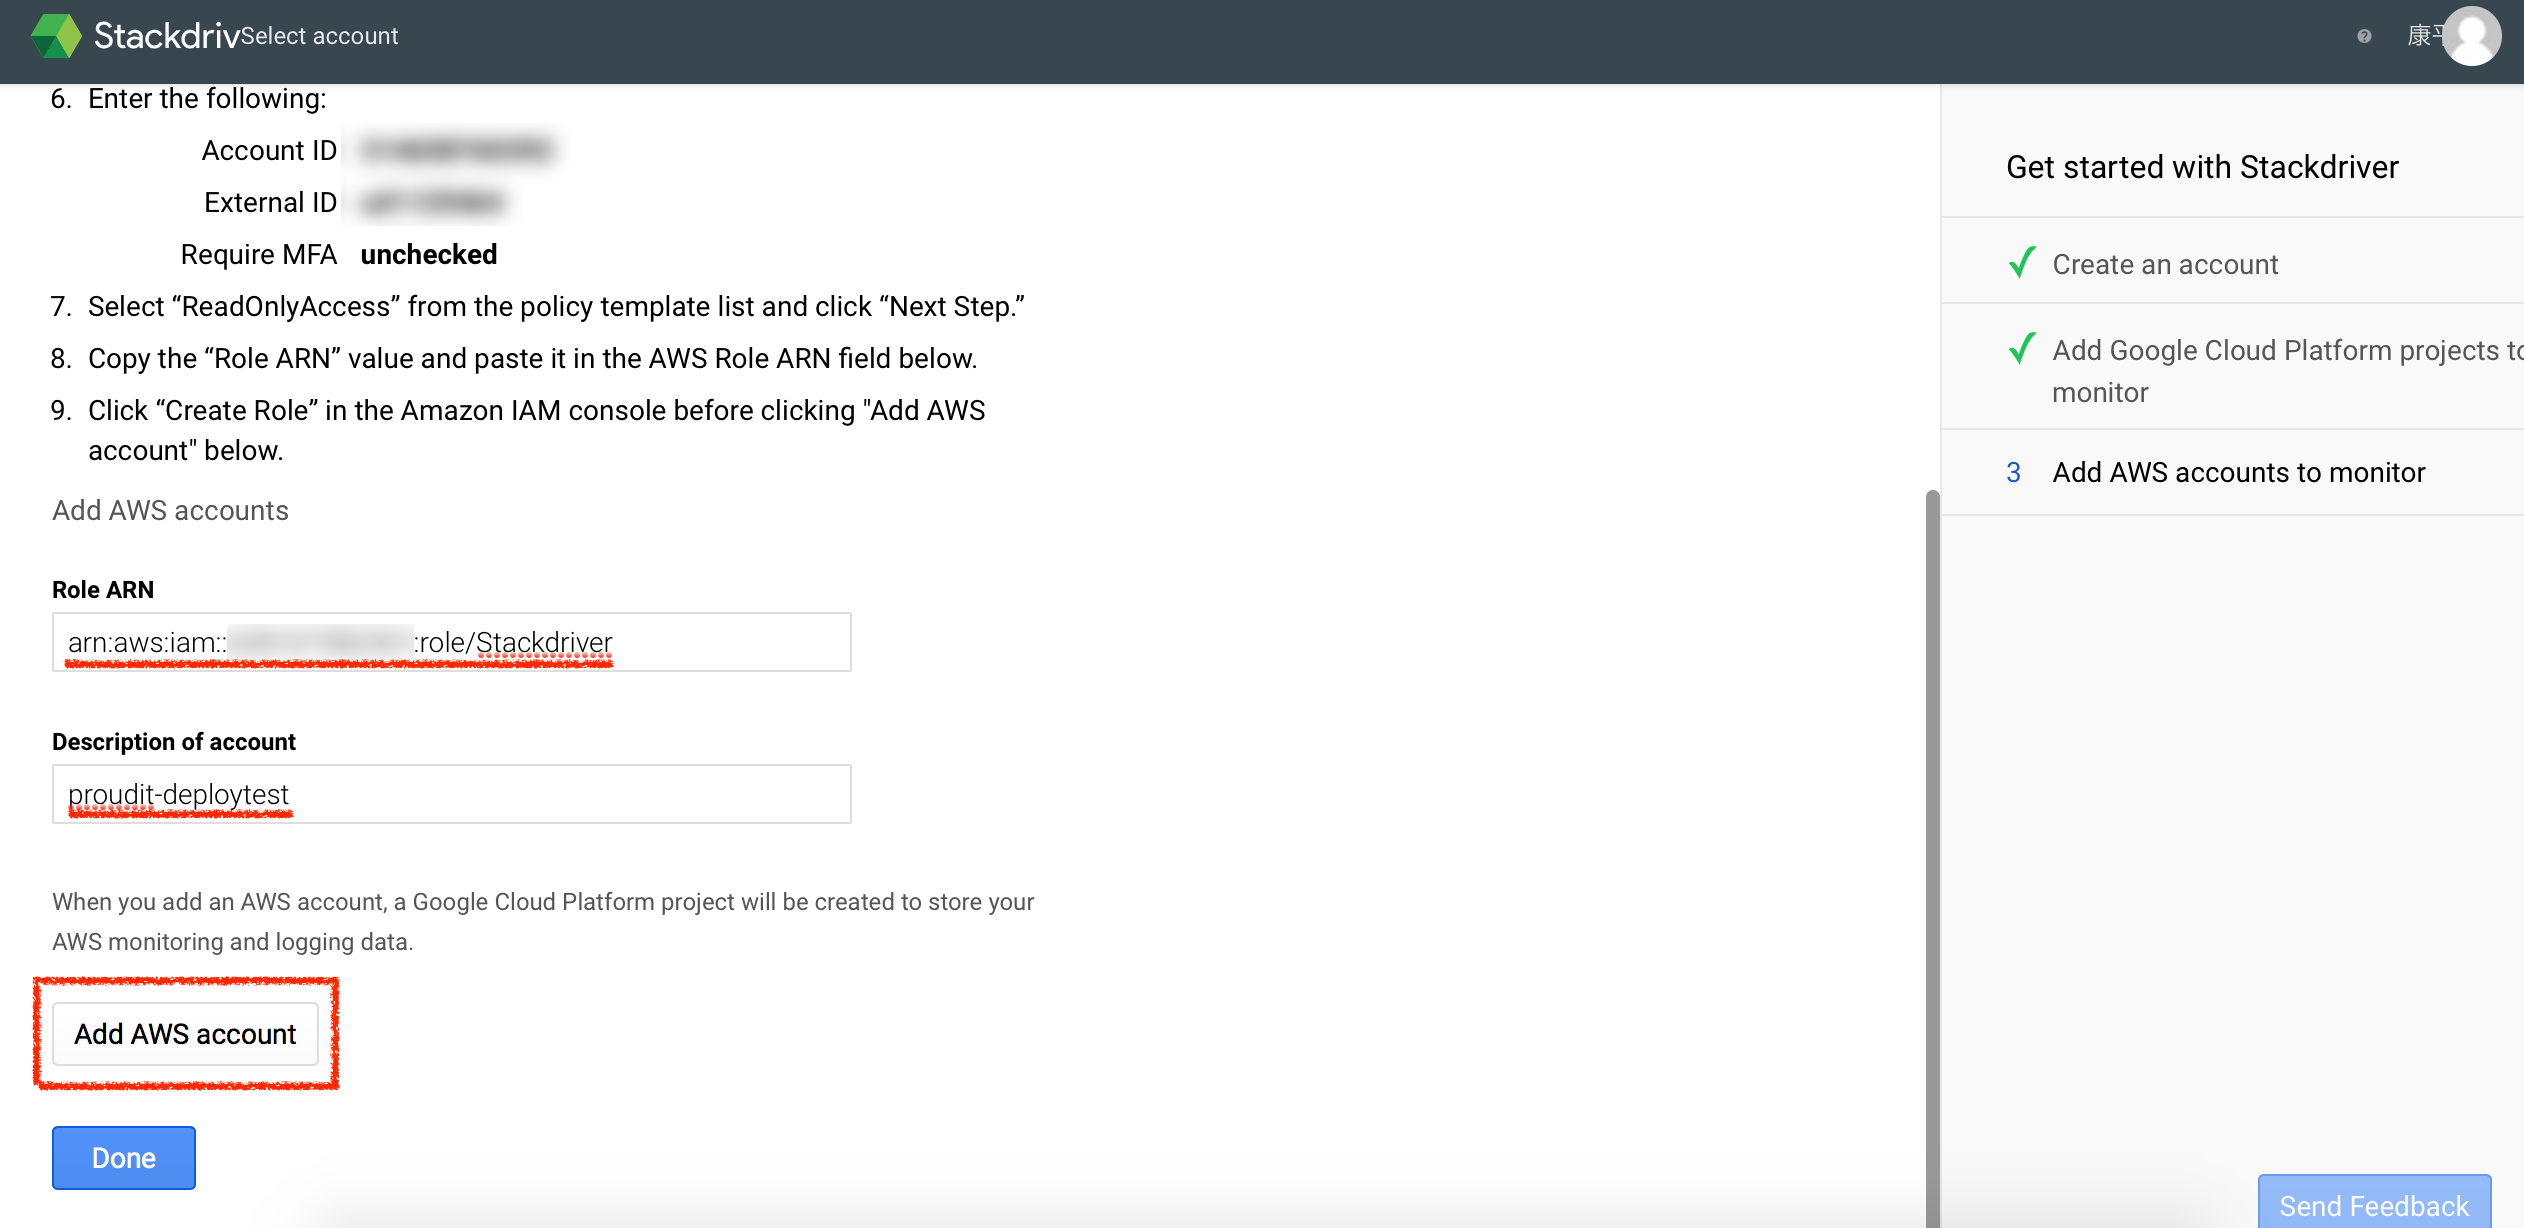The height and width of the screenshot is (1228, 2524).
Task: Click the Require MFA unchecked value
Action: 427,254
